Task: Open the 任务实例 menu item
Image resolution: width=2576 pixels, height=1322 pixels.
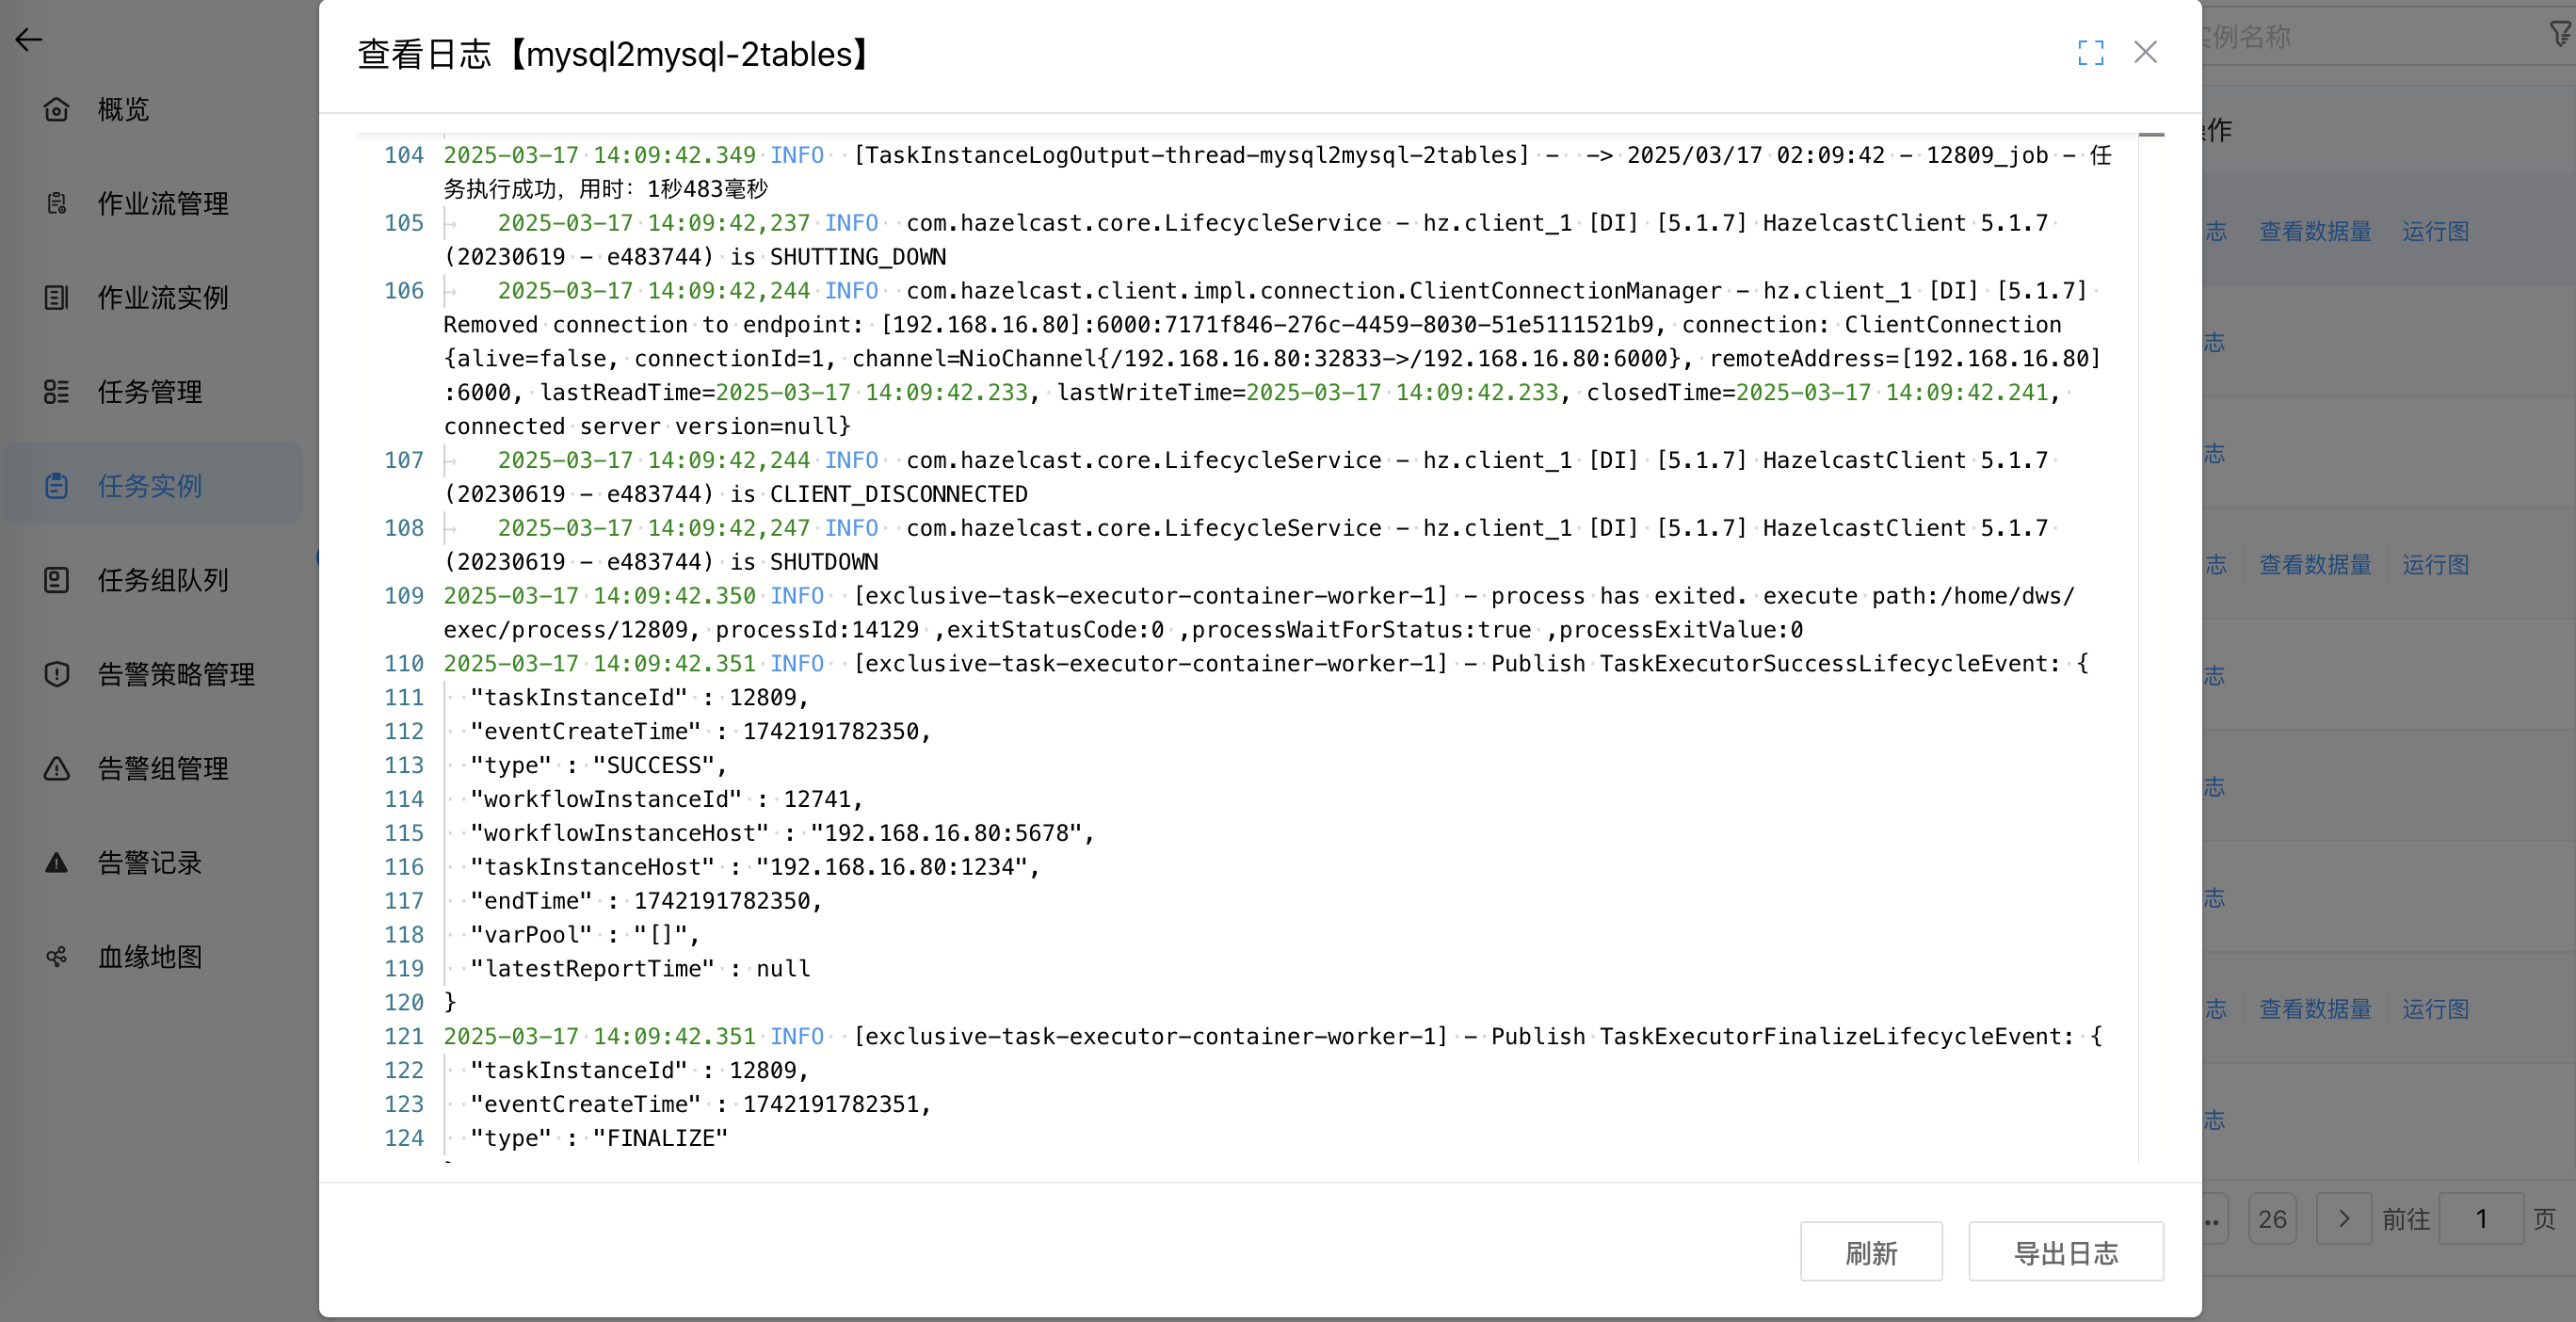Action: 150,486
